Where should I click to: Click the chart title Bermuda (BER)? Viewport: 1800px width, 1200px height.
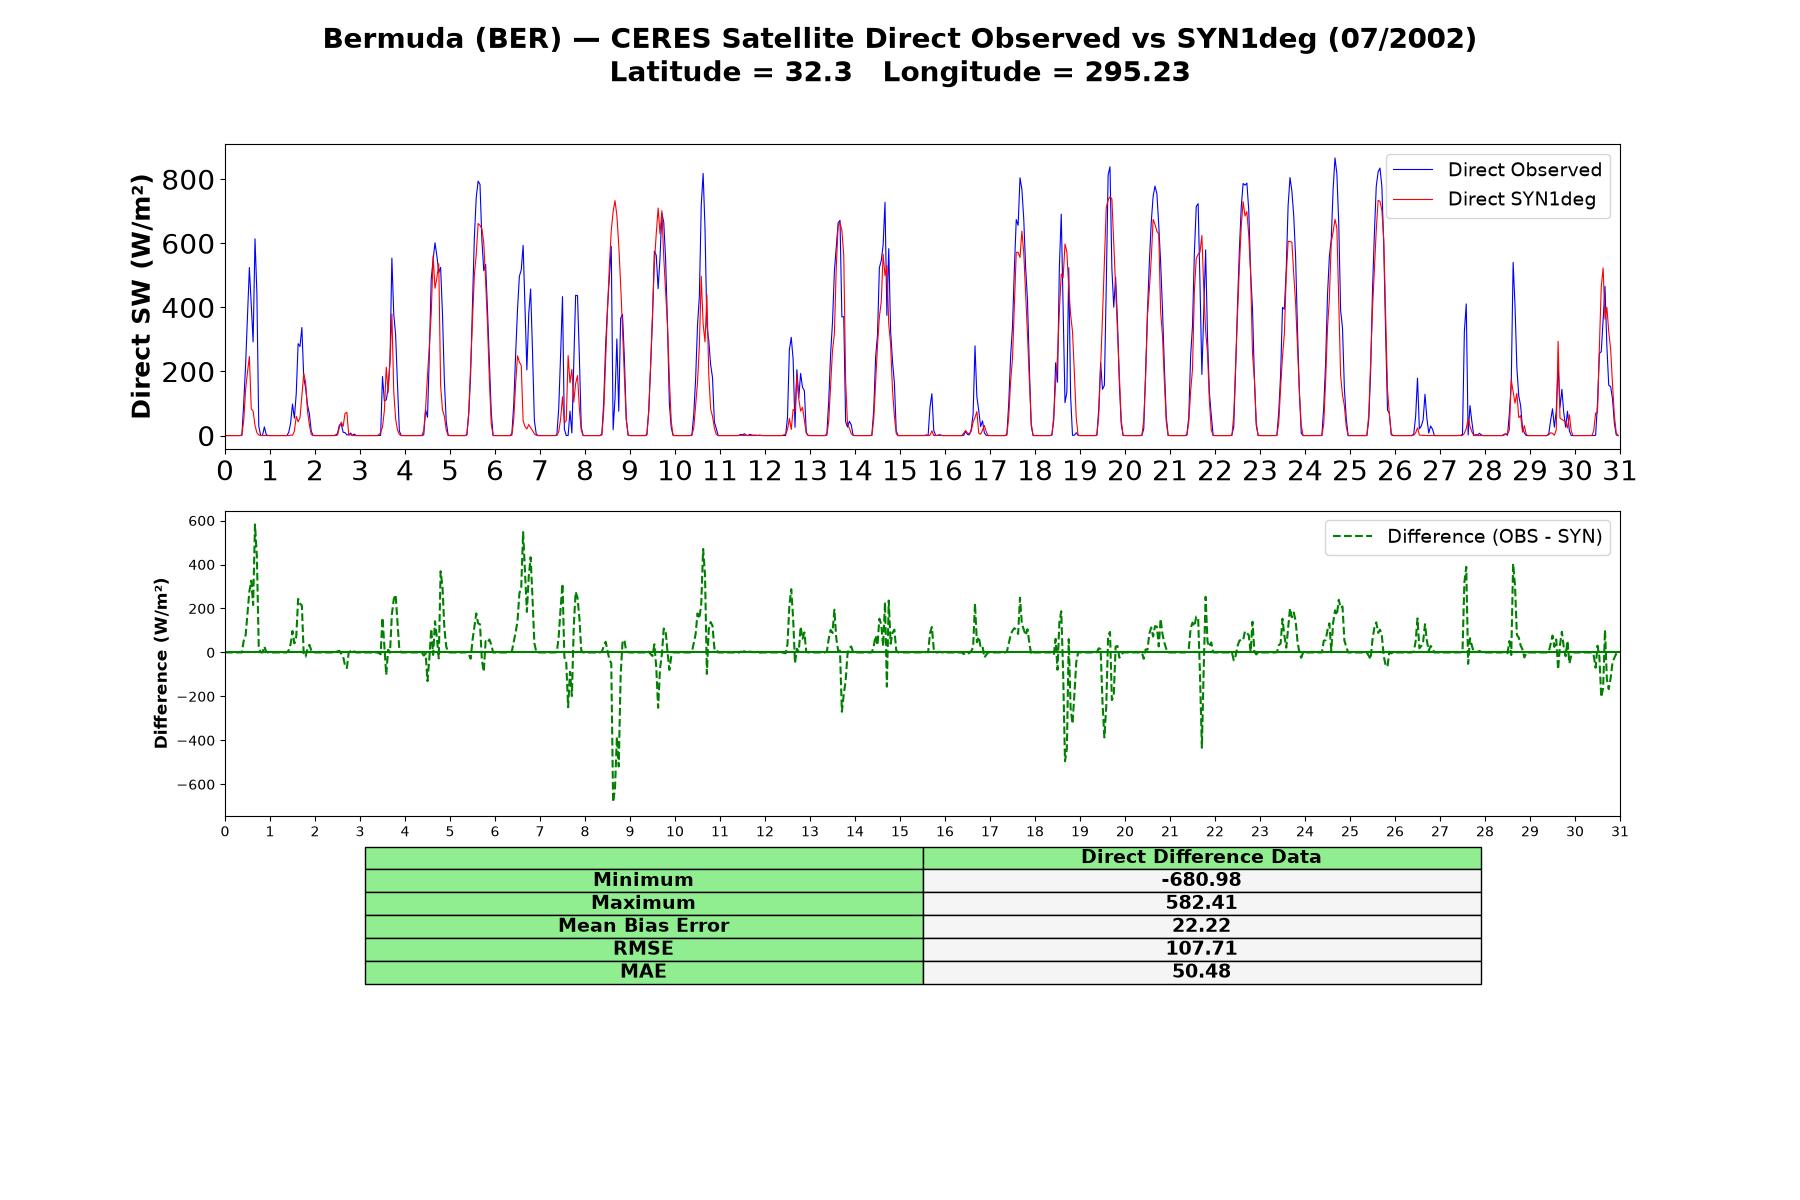pyautogui.click(x=442, y=39)
